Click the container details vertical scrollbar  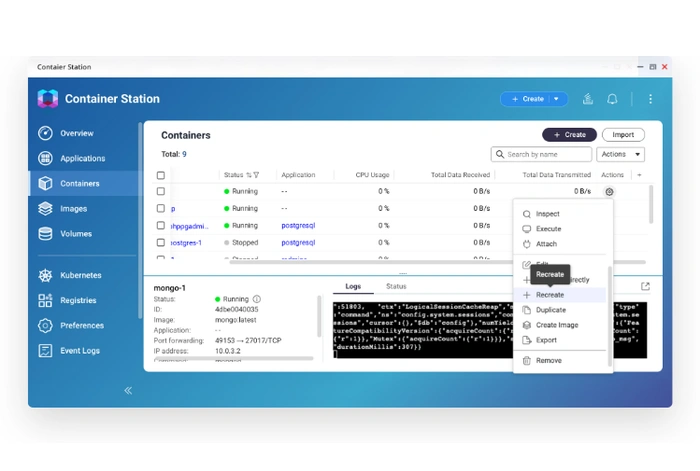click(x=319, y=316)
